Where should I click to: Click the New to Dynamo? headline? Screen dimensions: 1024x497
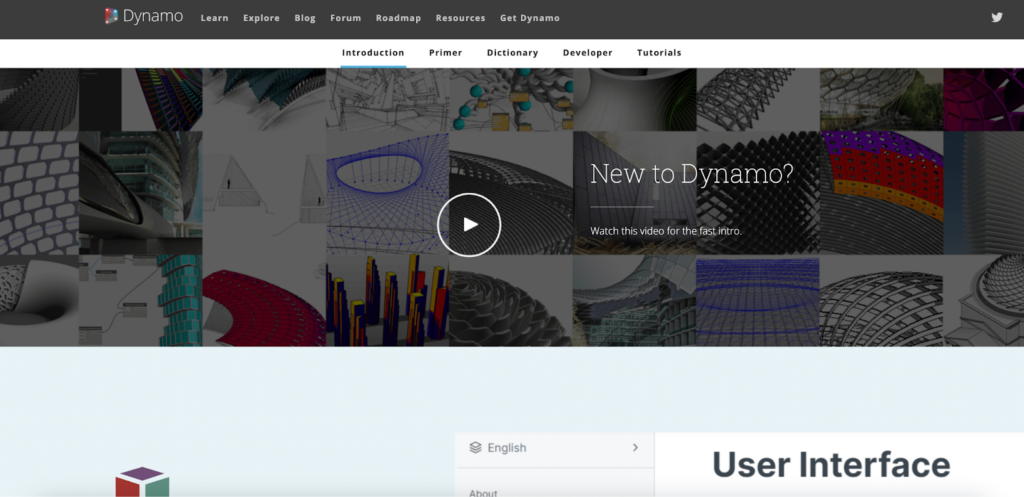pos(692,174)
